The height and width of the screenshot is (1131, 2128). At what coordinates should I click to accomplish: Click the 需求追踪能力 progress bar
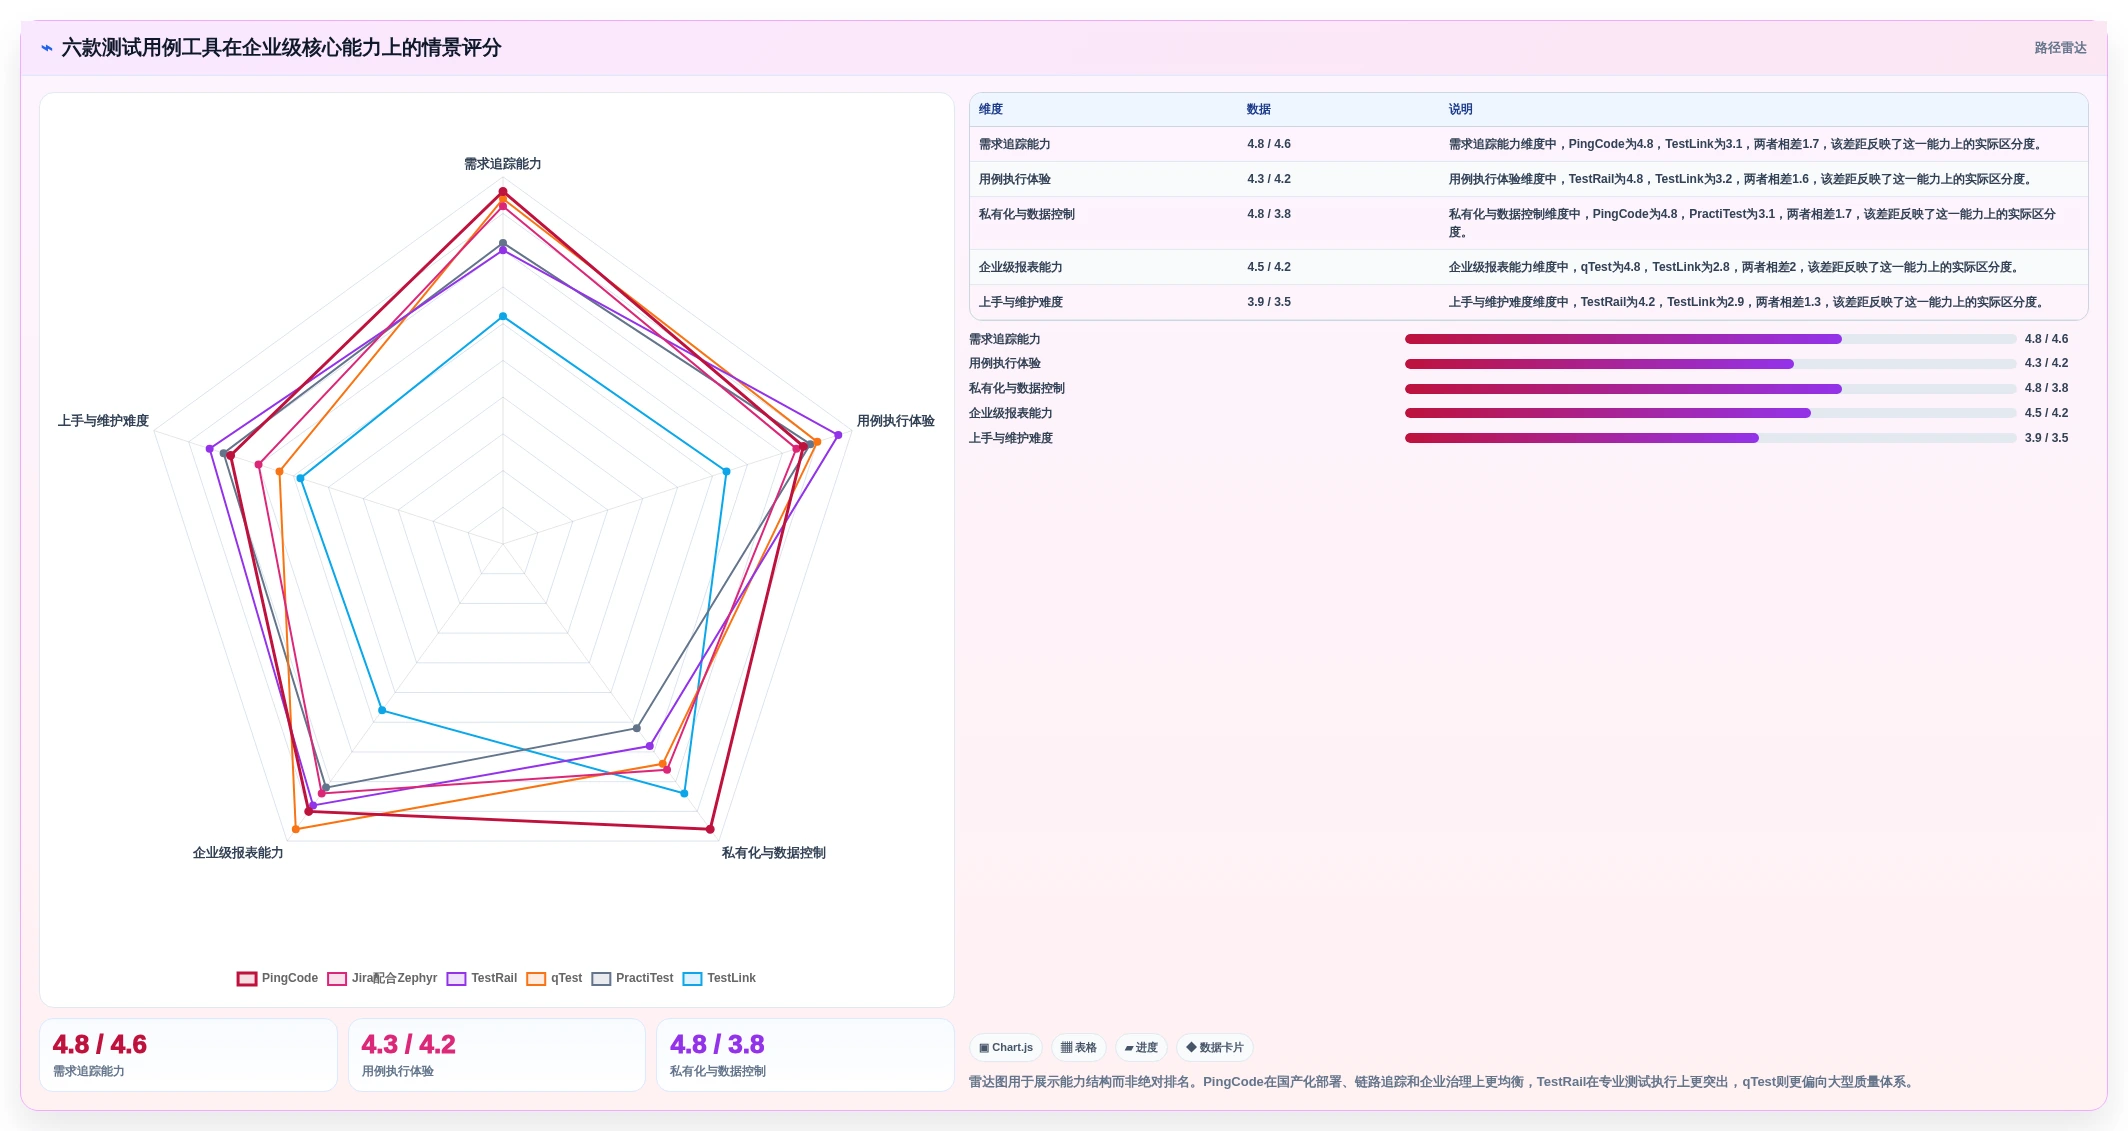pyautogui.click(x=1710, y=340)
